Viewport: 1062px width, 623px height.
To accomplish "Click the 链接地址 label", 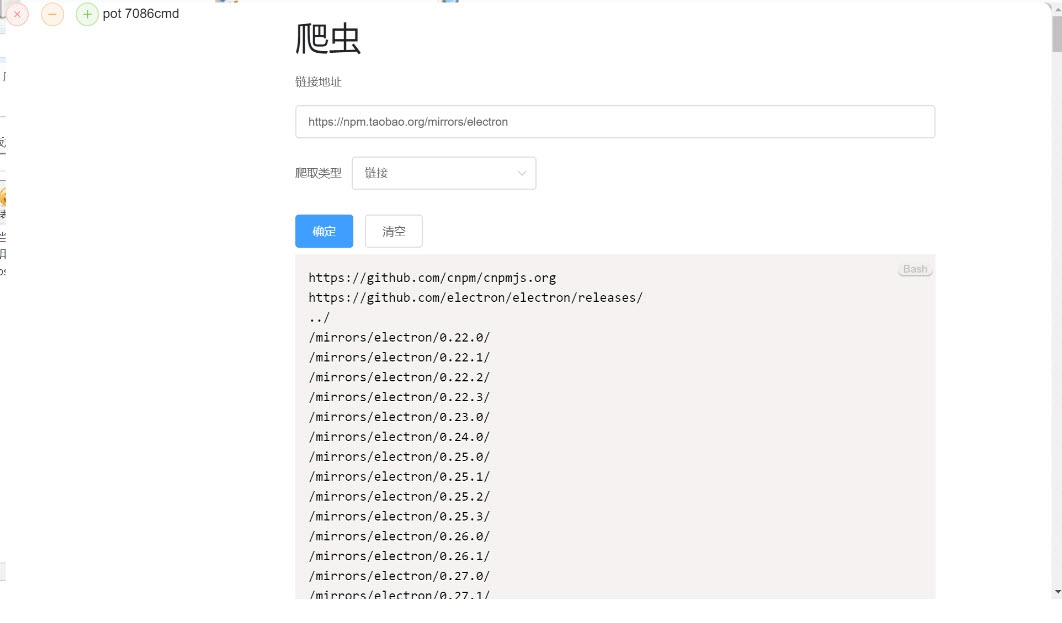I will 318,82.
